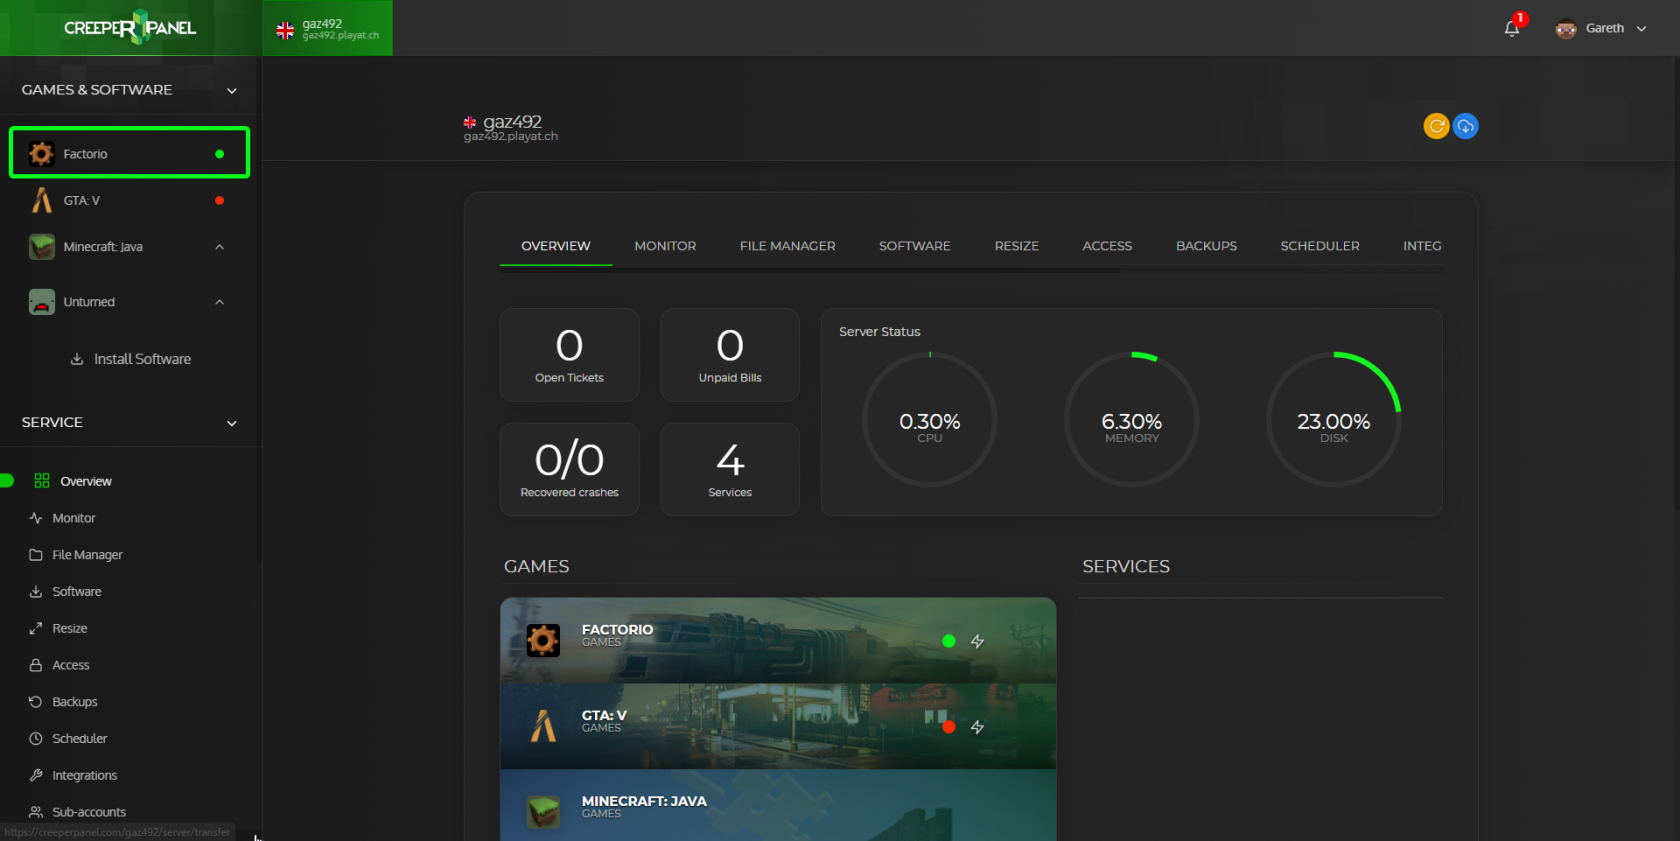Click the CreeperPanel logo
The image size is (1680, 841).
point(130,27)
